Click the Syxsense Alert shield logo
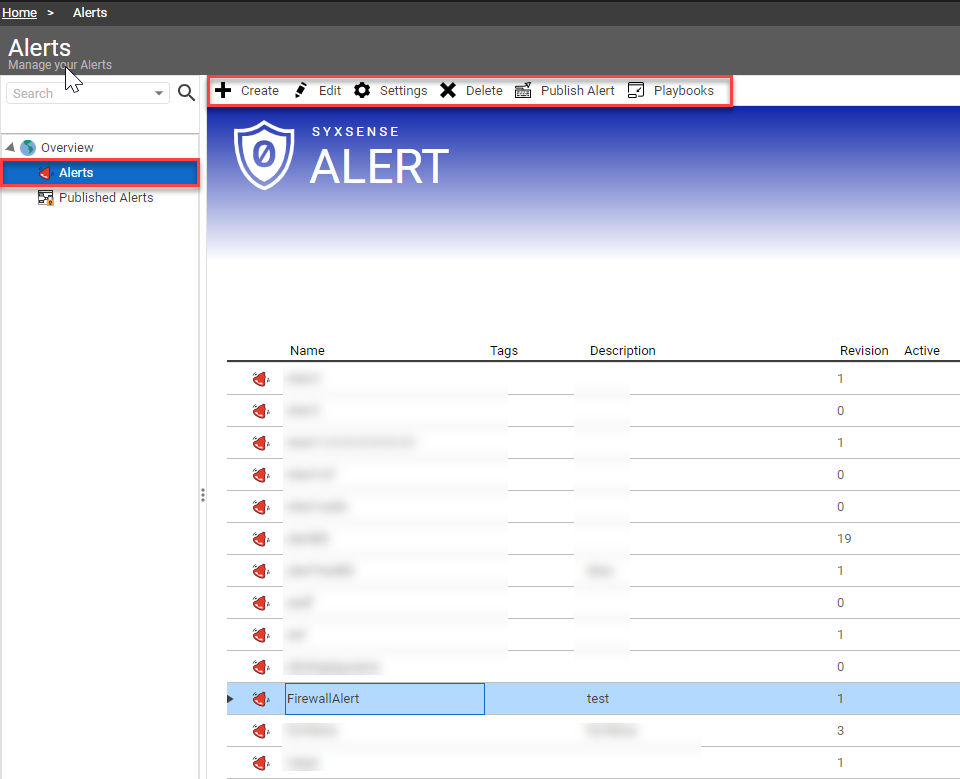This screenshot has height=779, width=960. pos(264,154)
